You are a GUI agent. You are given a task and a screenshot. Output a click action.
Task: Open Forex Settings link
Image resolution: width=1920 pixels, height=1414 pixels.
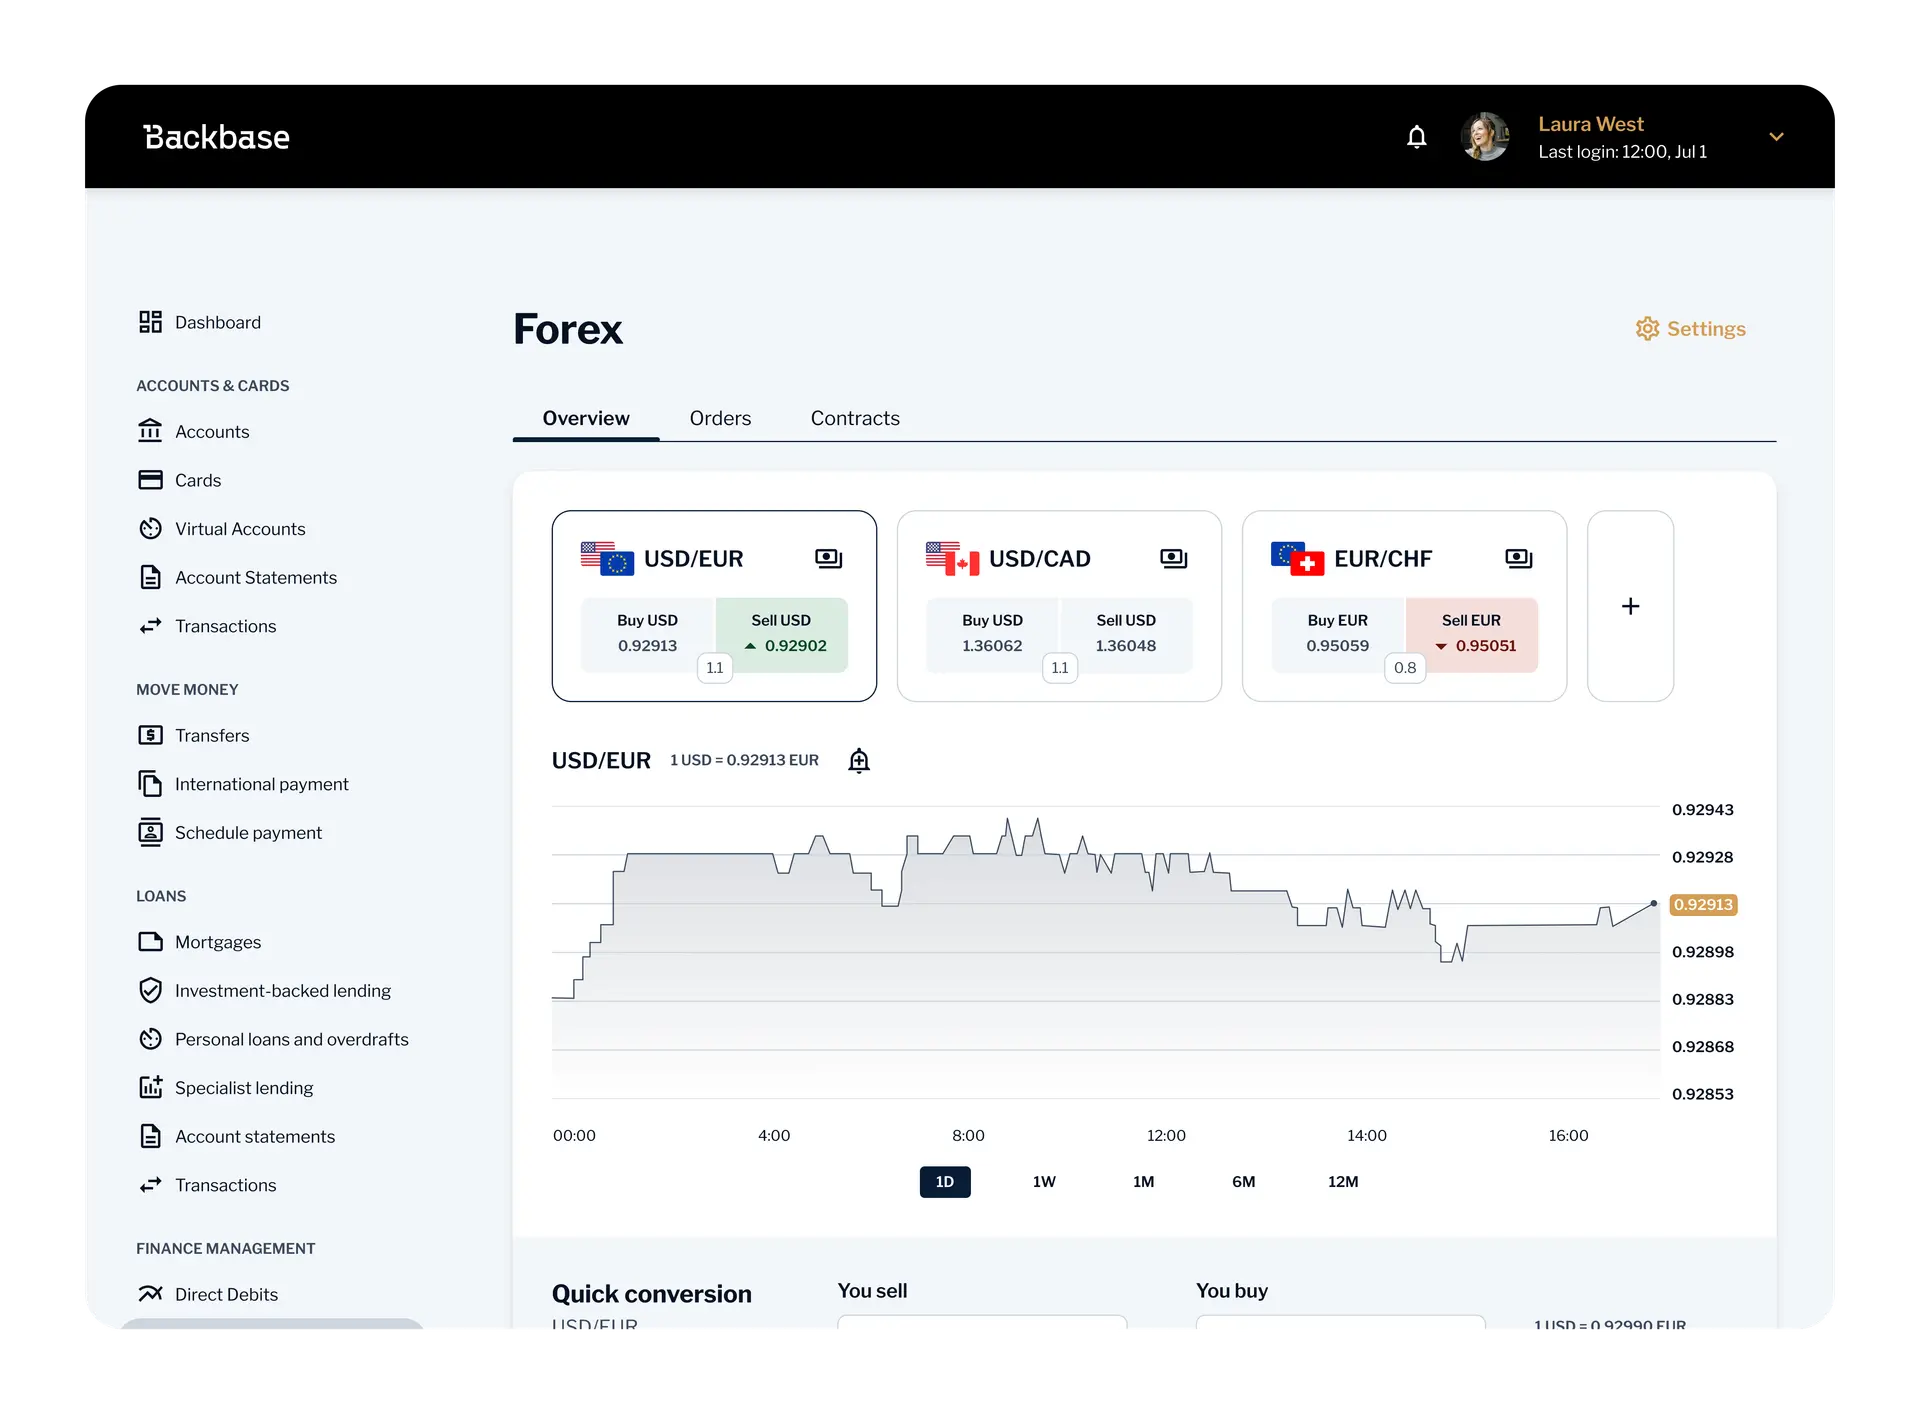pyautogui.click(x=1690, y=329)
